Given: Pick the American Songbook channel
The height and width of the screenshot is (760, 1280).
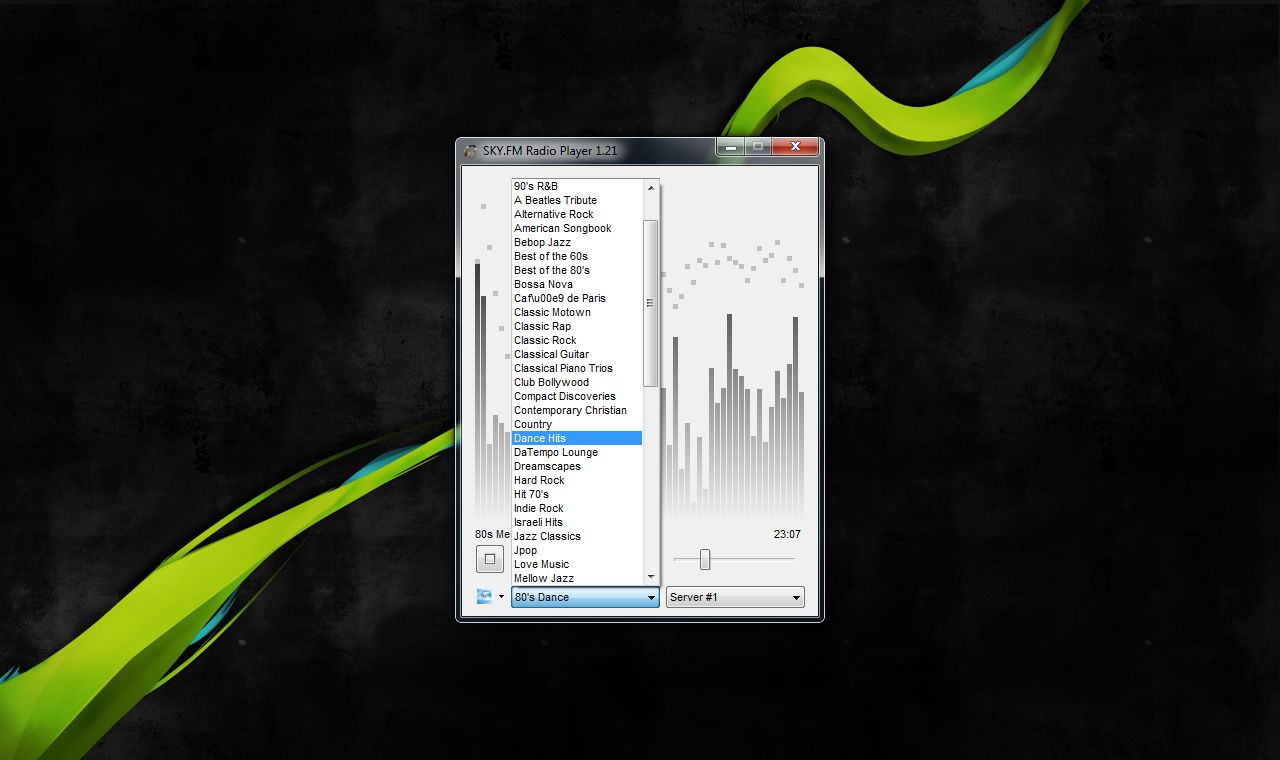Looking at the screenshot, I should pos(576,228).
